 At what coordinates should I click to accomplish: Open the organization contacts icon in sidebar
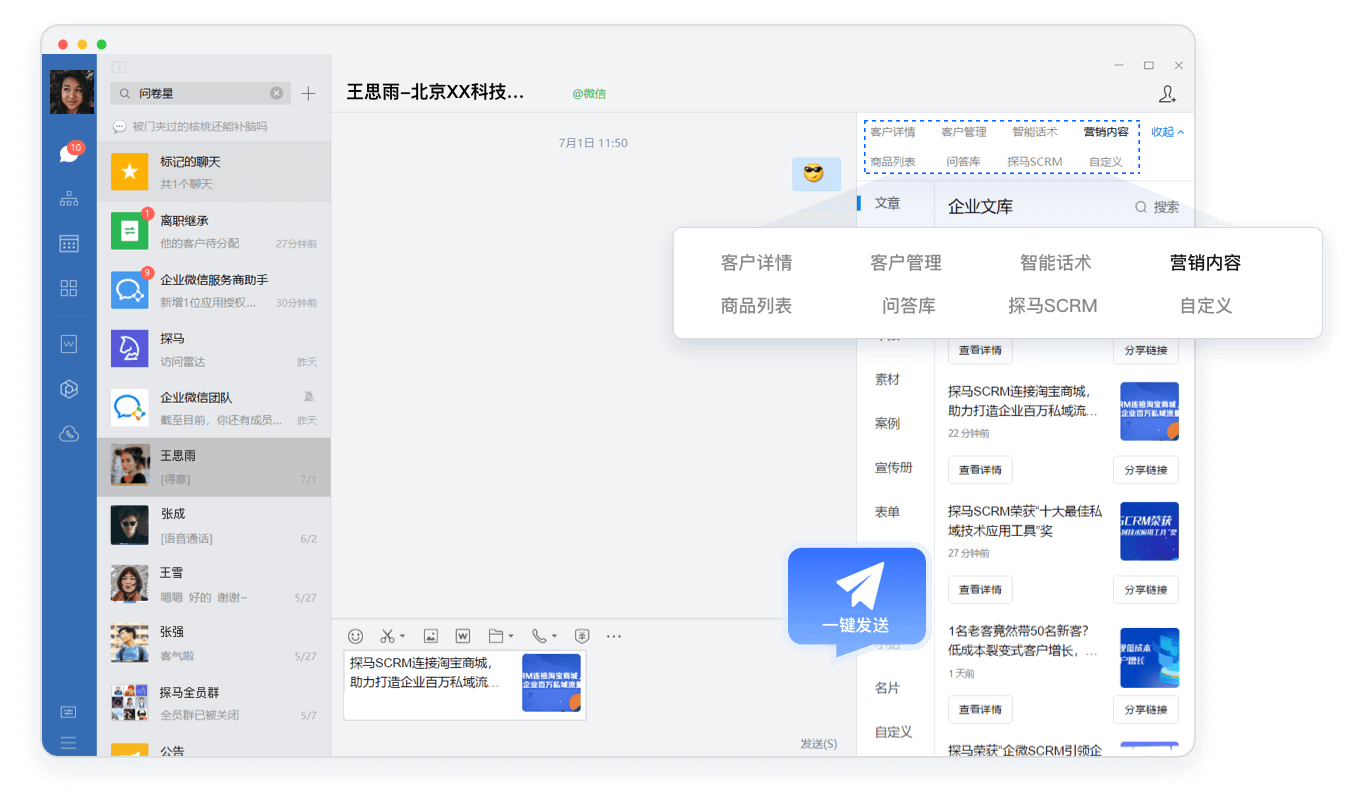point(69,198)
